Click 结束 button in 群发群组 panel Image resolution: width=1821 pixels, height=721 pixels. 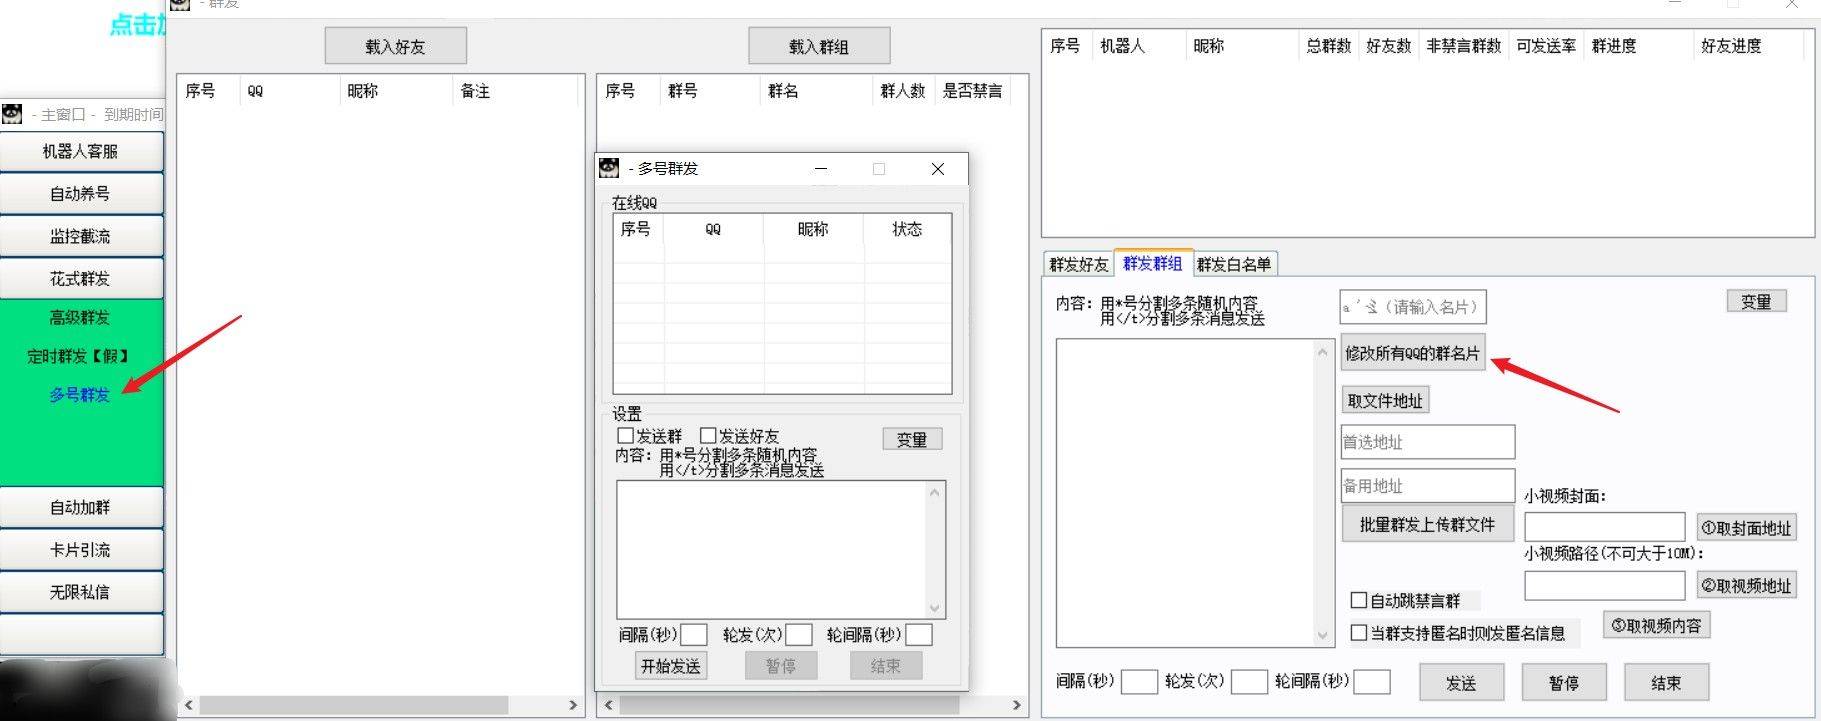point(1667,683)
